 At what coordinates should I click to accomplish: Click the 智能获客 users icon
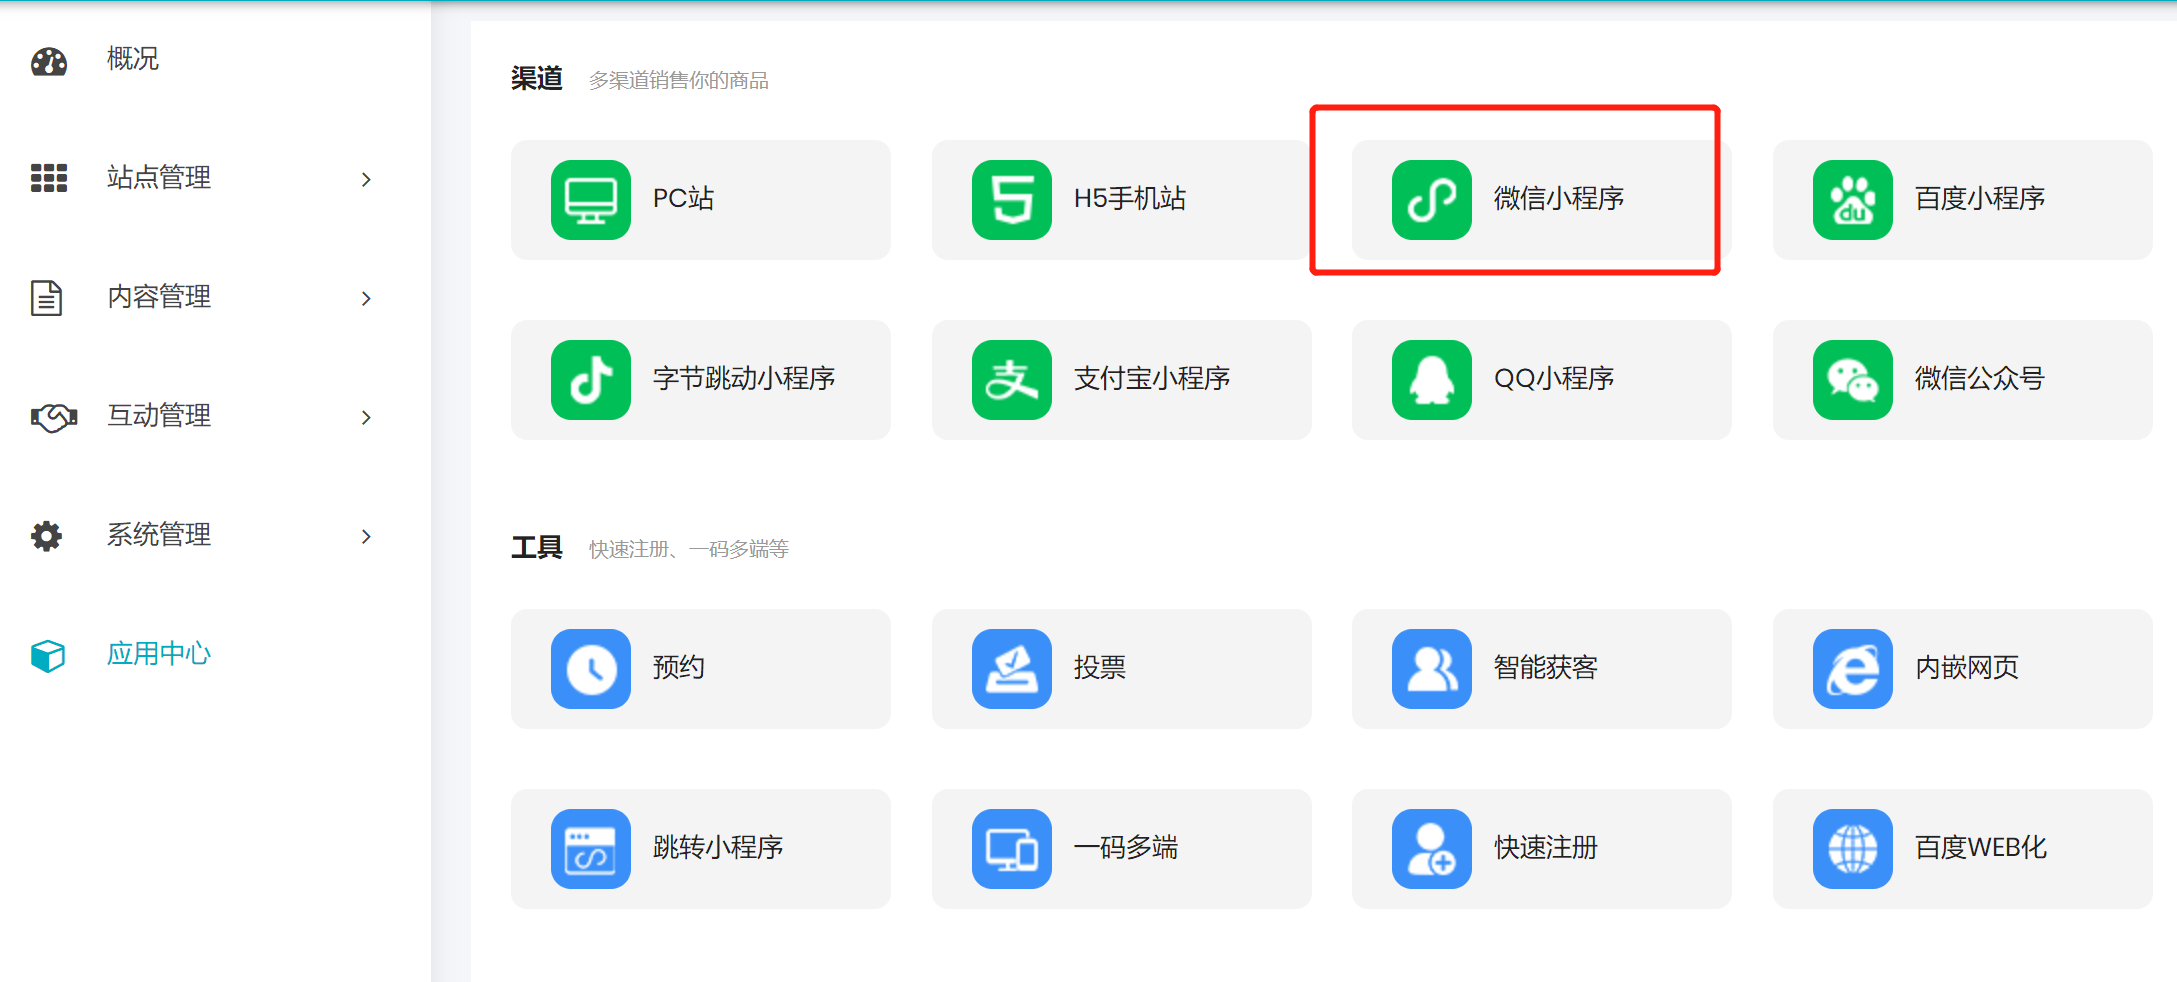1432,669
